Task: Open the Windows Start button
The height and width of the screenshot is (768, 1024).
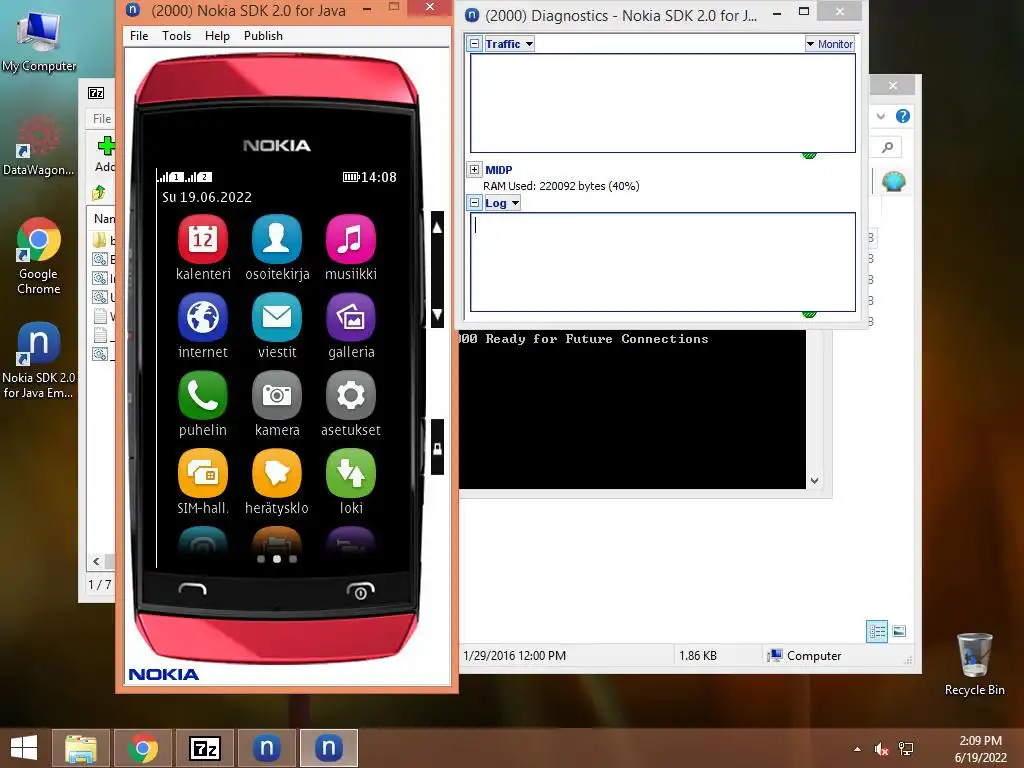Action: 24,748
